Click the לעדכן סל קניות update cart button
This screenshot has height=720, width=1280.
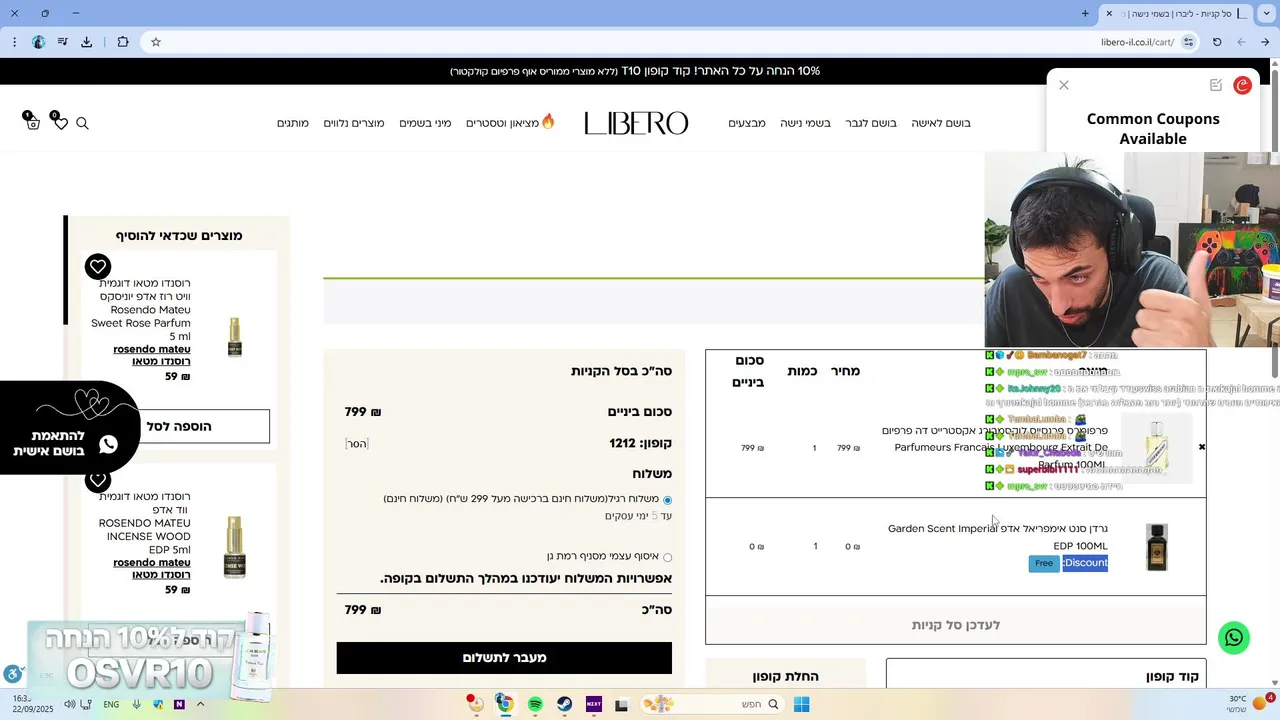956,625
